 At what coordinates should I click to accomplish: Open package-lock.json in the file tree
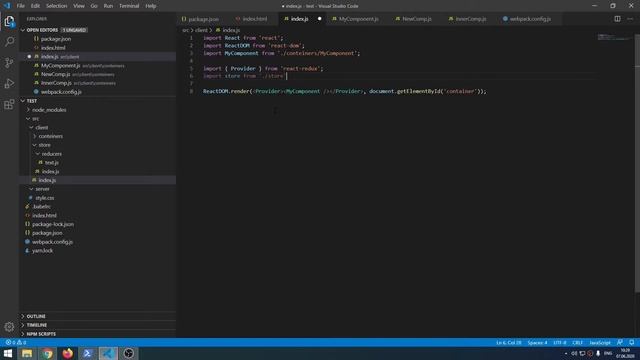[53, 224]
